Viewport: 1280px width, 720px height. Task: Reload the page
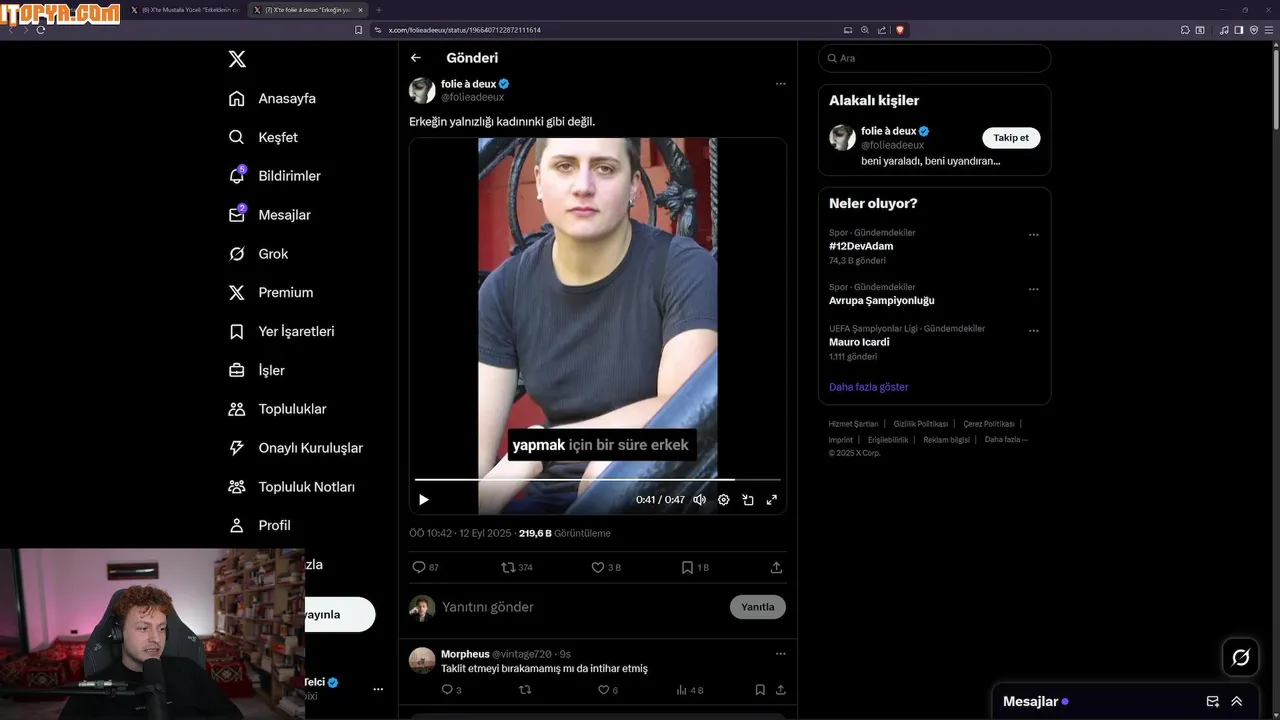(x=41, y=30)
